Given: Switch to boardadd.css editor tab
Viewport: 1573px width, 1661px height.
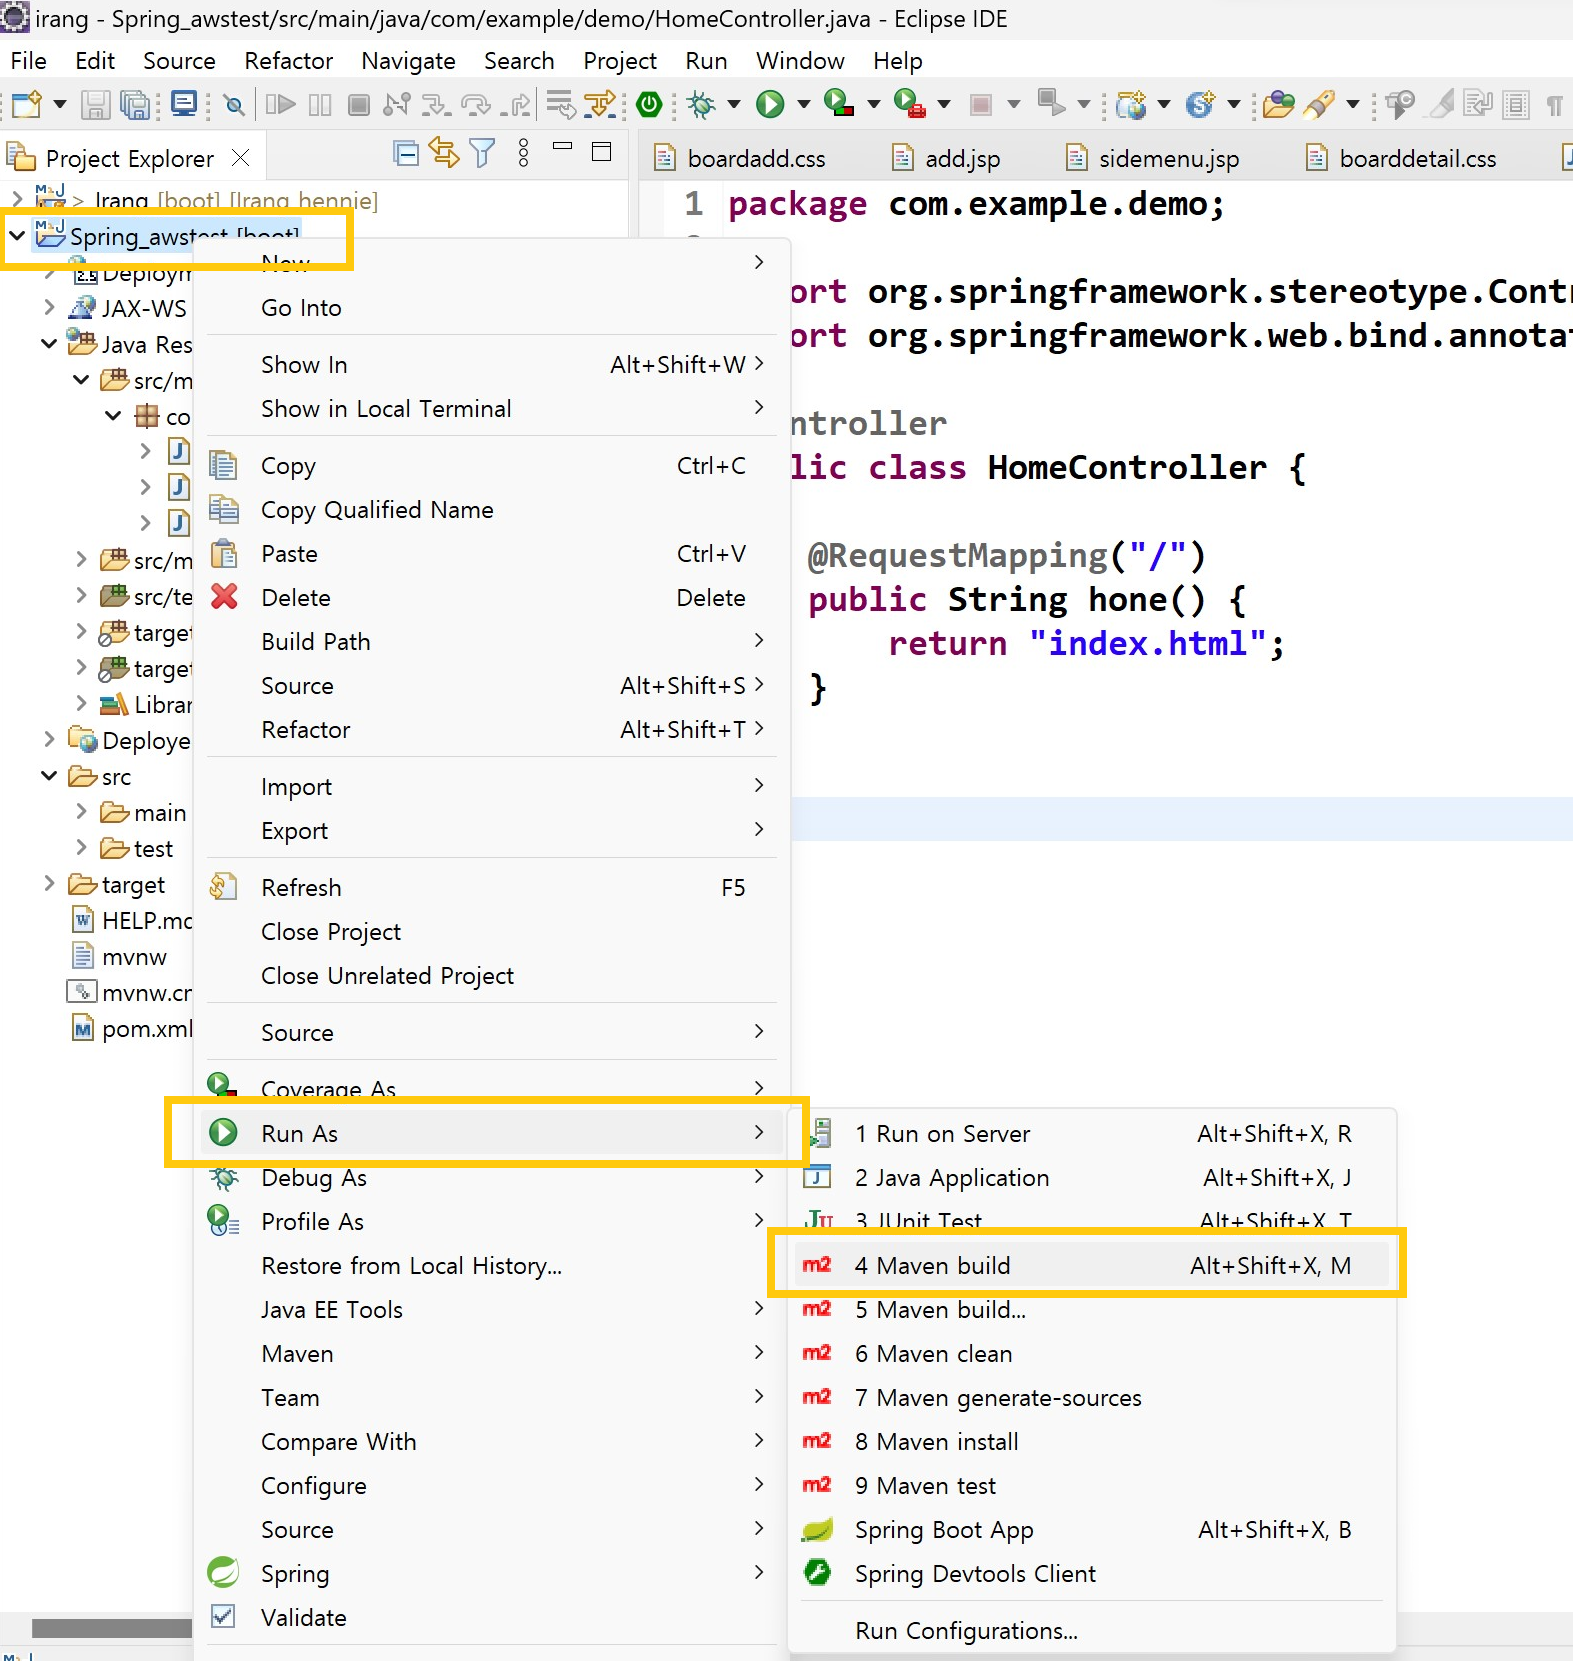Looking at the screenshot, I should pyautogui.click(x=740, y=158).
